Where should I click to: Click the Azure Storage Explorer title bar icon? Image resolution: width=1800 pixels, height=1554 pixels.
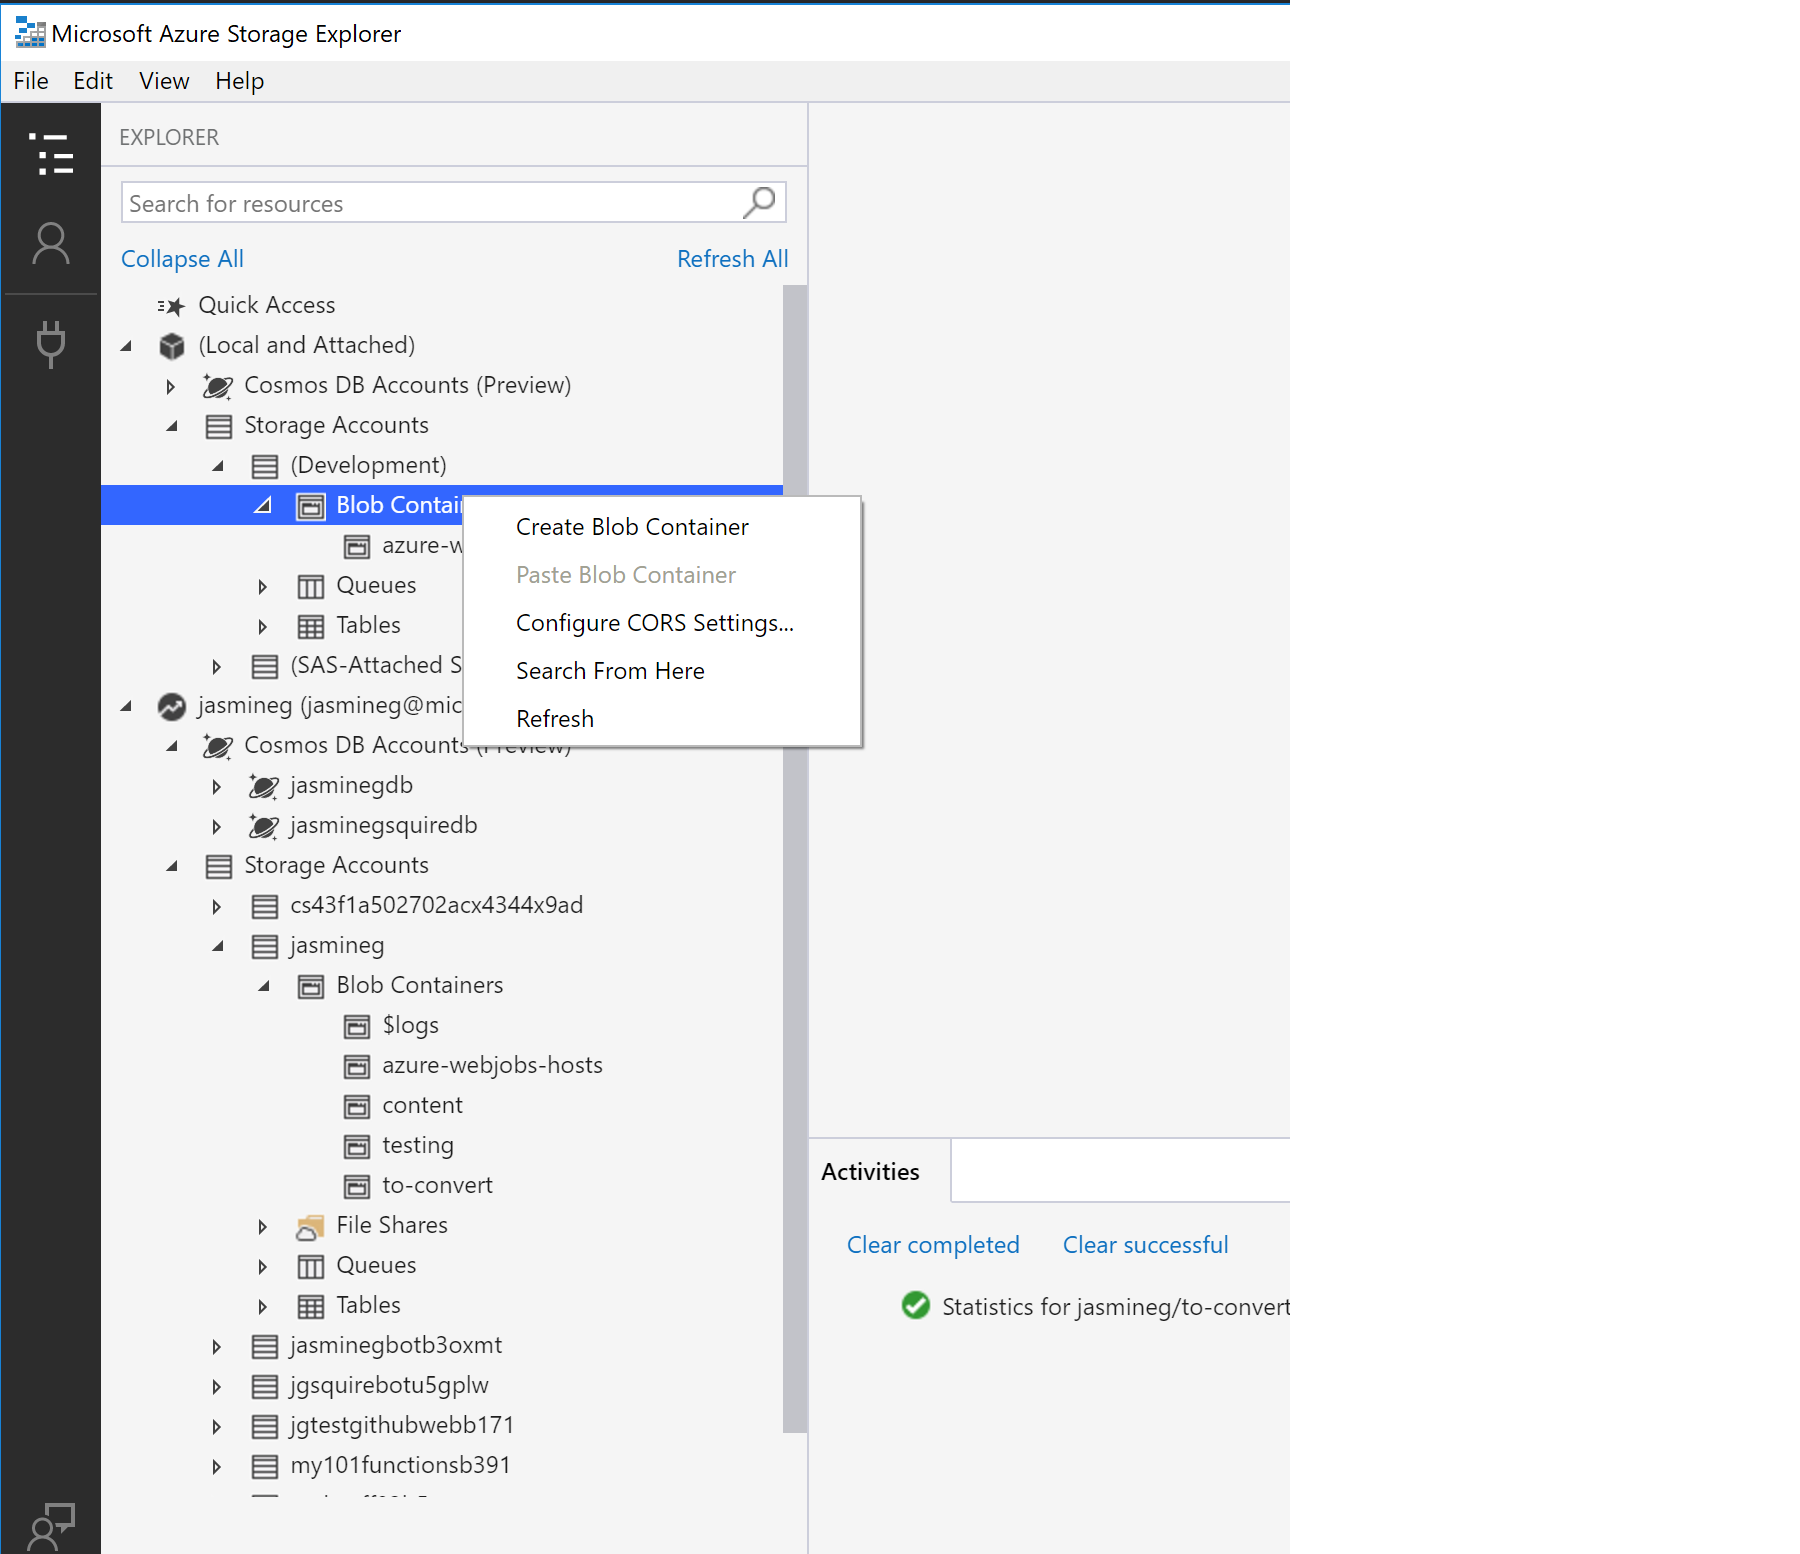point(30,33)
